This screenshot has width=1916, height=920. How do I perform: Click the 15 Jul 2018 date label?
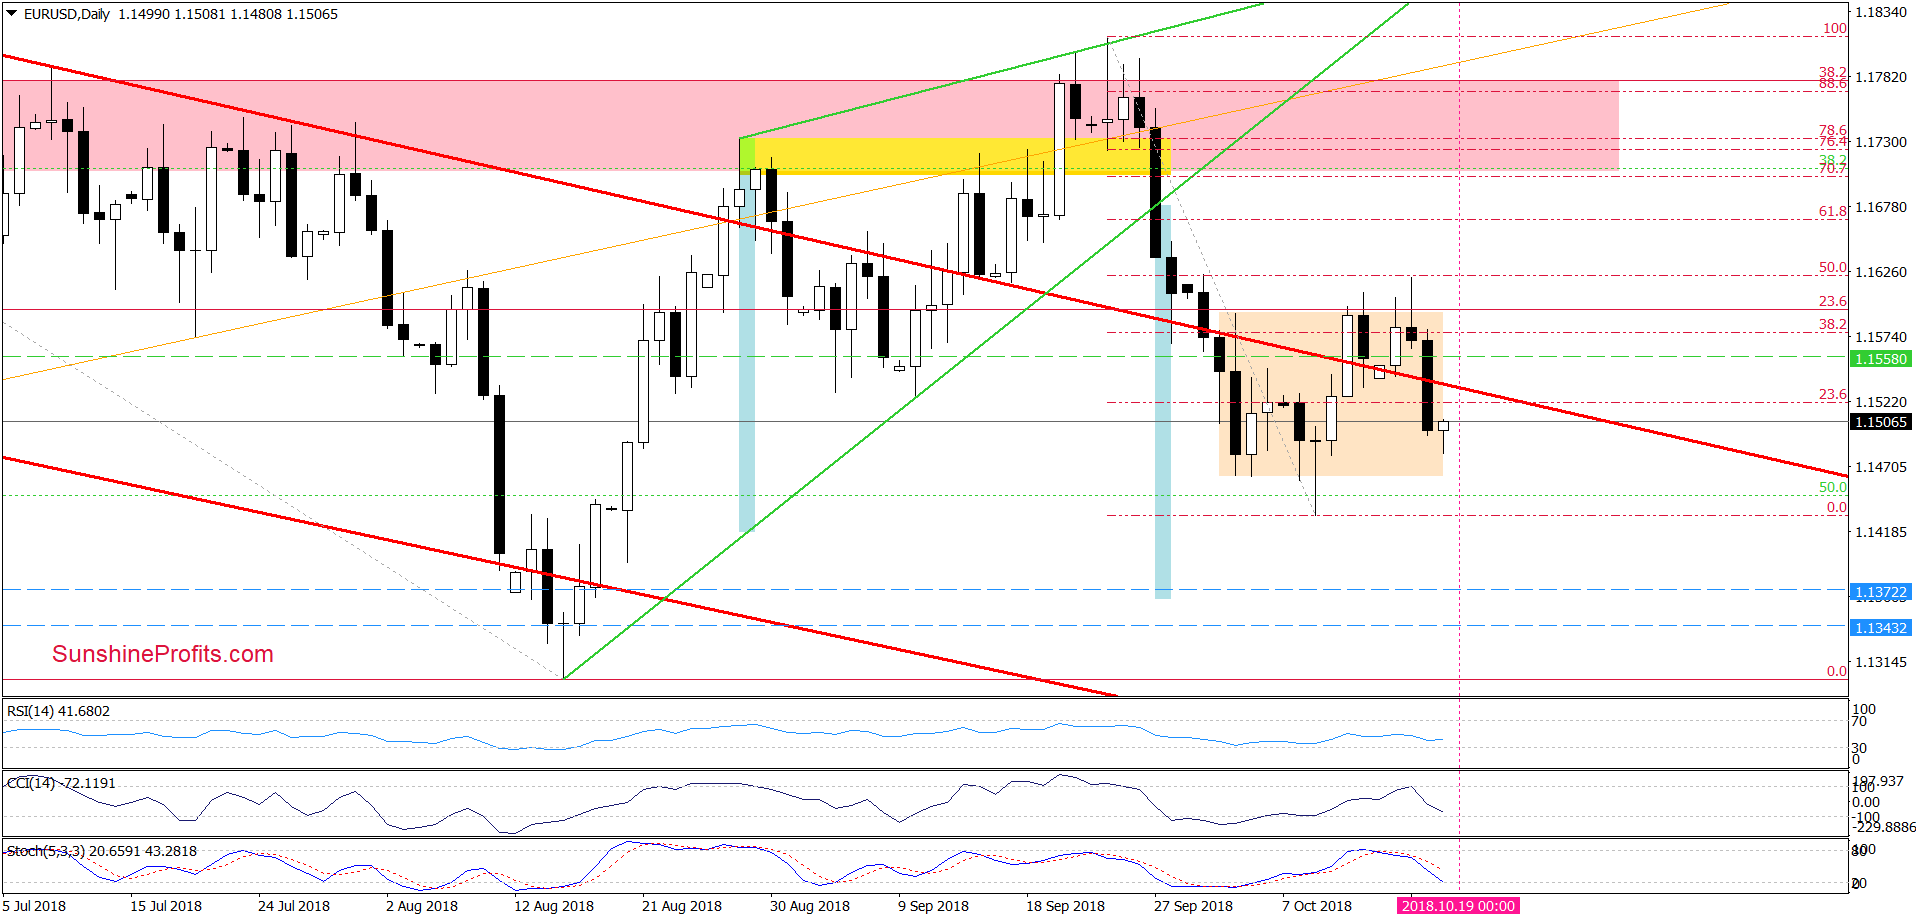coord(166,906)
